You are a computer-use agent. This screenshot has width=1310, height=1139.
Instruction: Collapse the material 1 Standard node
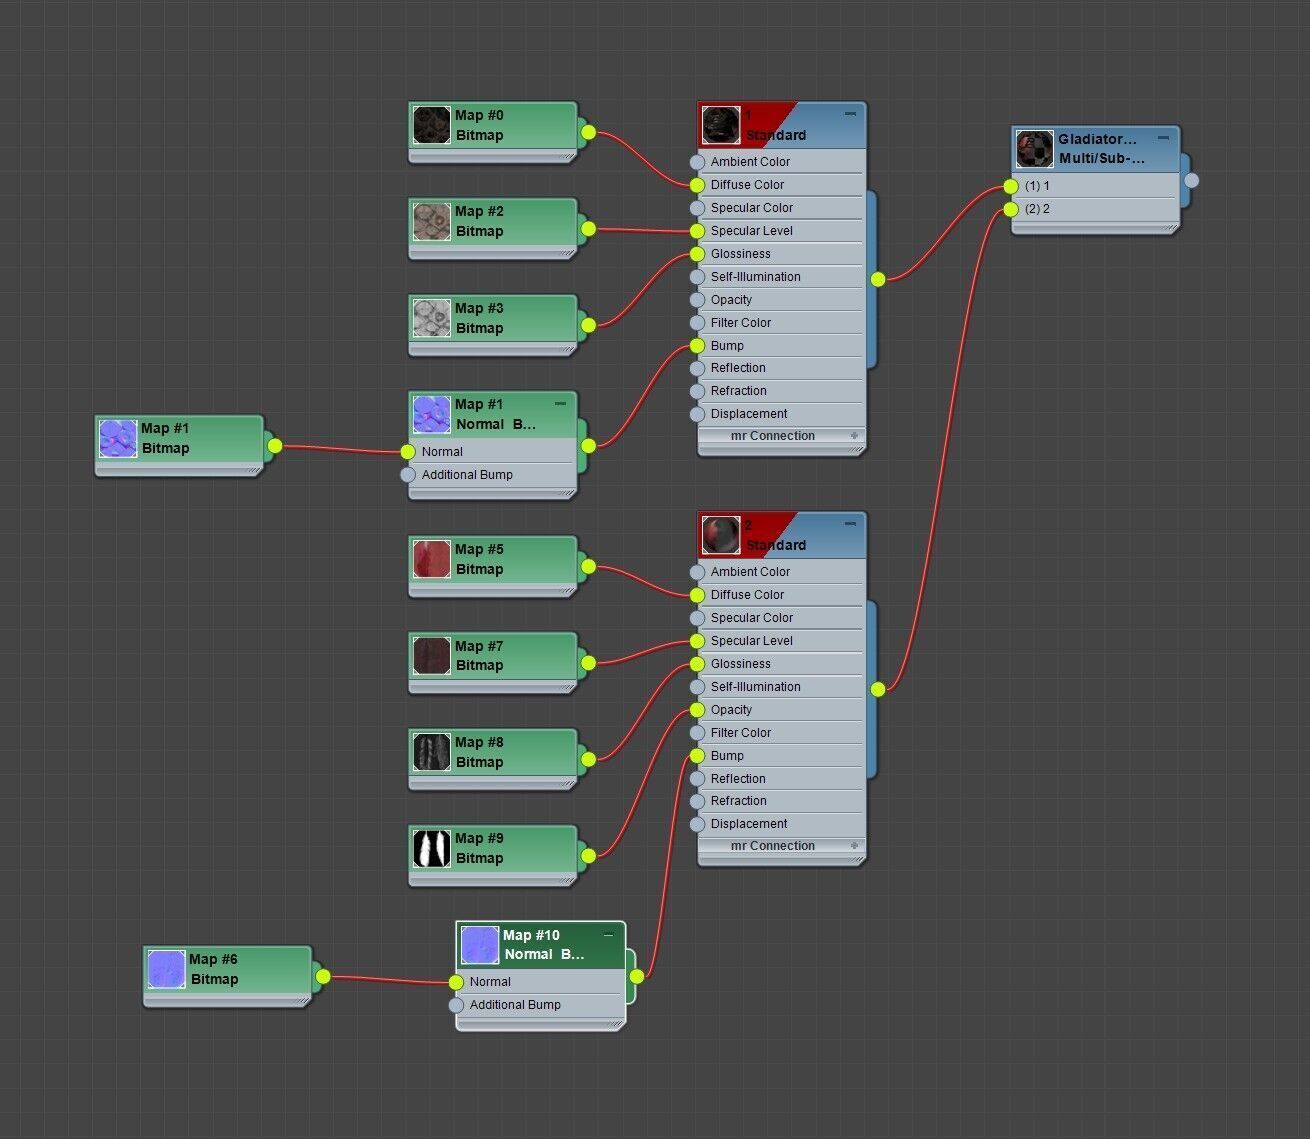(x=850, y=114)
